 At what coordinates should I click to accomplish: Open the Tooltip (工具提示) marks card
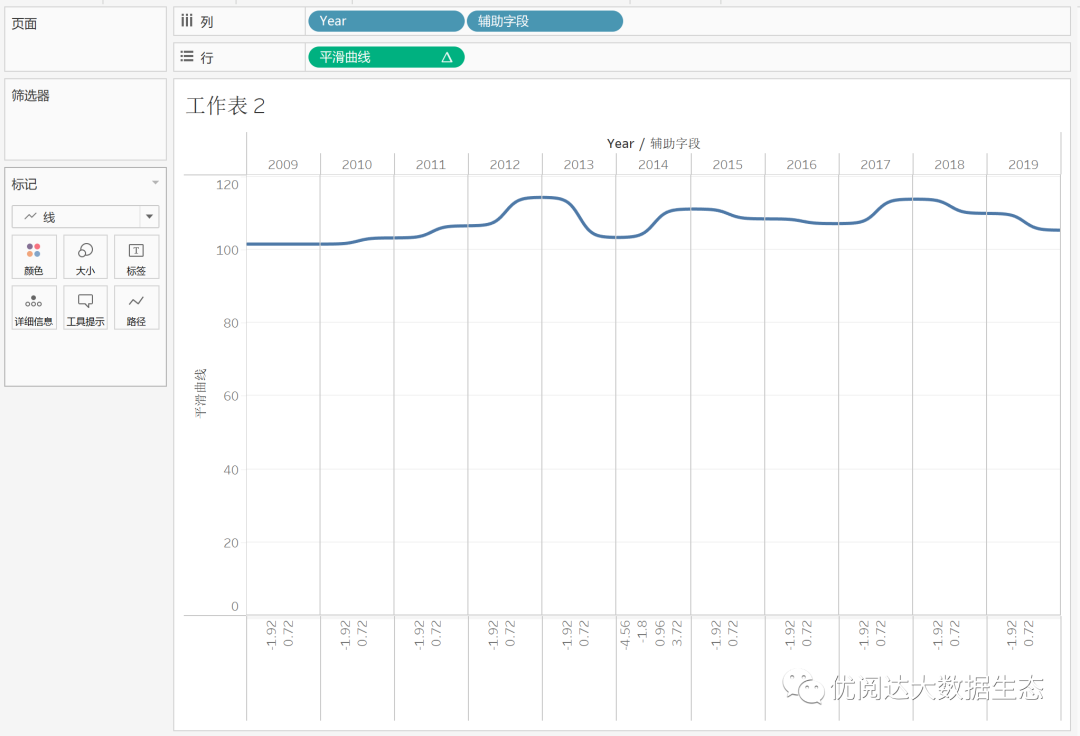pos(85,308)
